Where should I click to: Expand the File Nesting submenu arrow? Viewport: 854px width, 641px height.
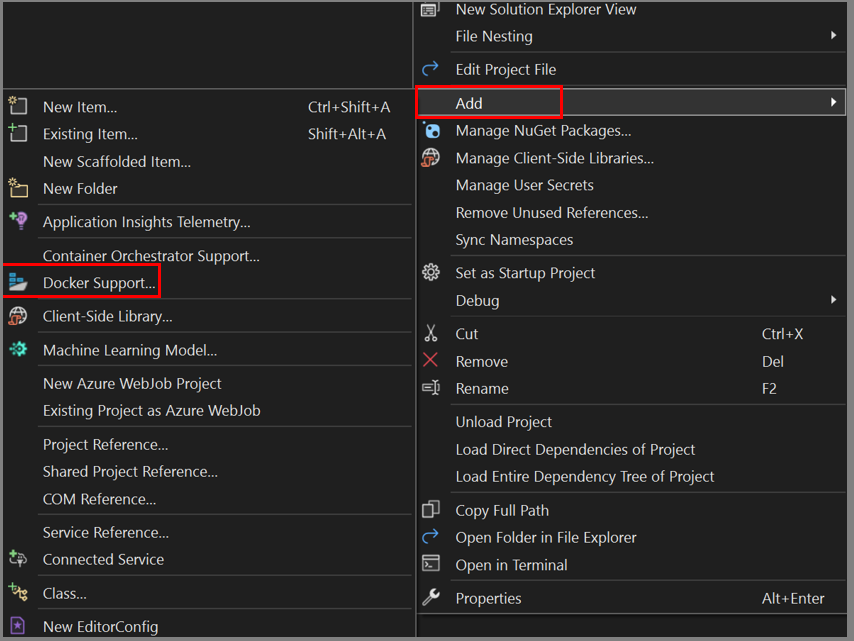tap(836, 35)
